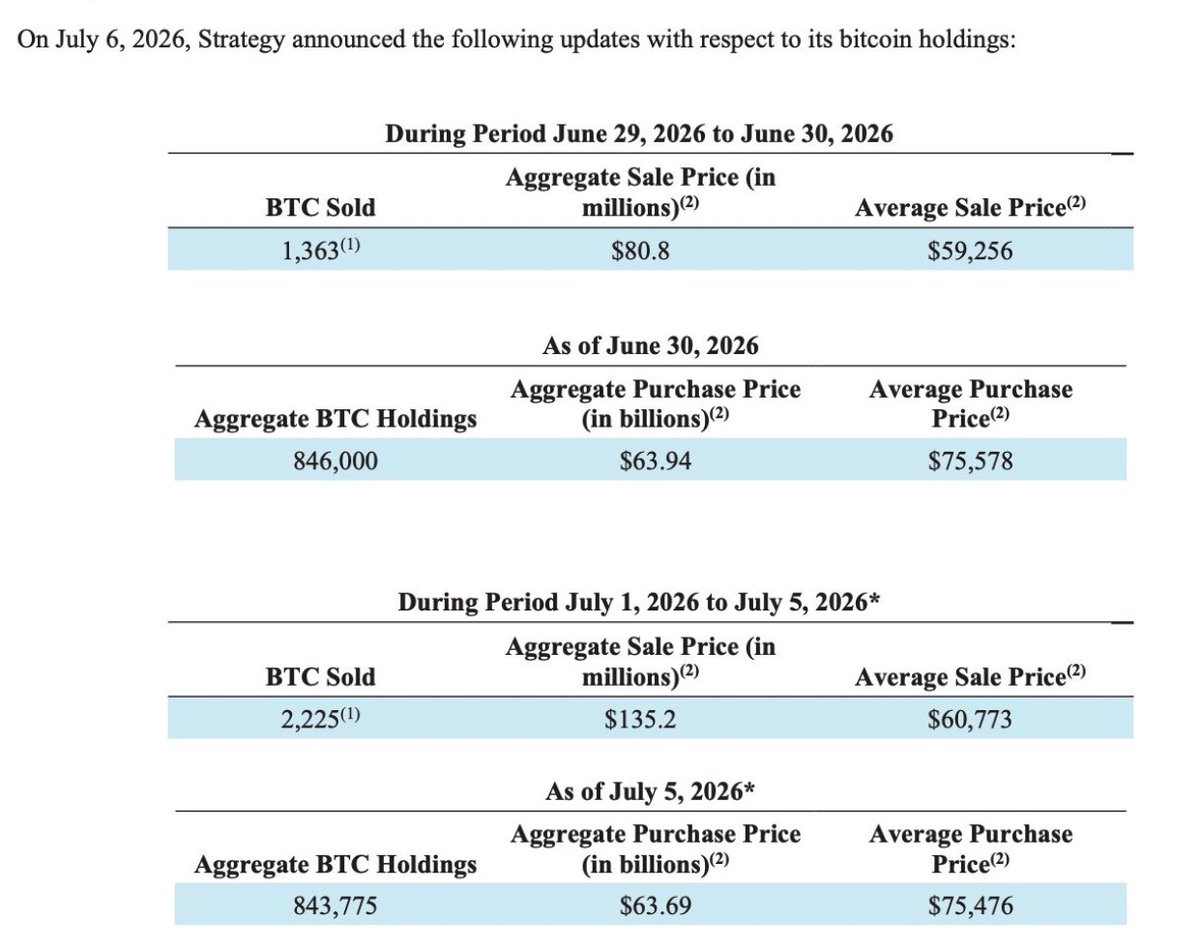Click the second 'Average Sale Price' column header

[970, 677]
